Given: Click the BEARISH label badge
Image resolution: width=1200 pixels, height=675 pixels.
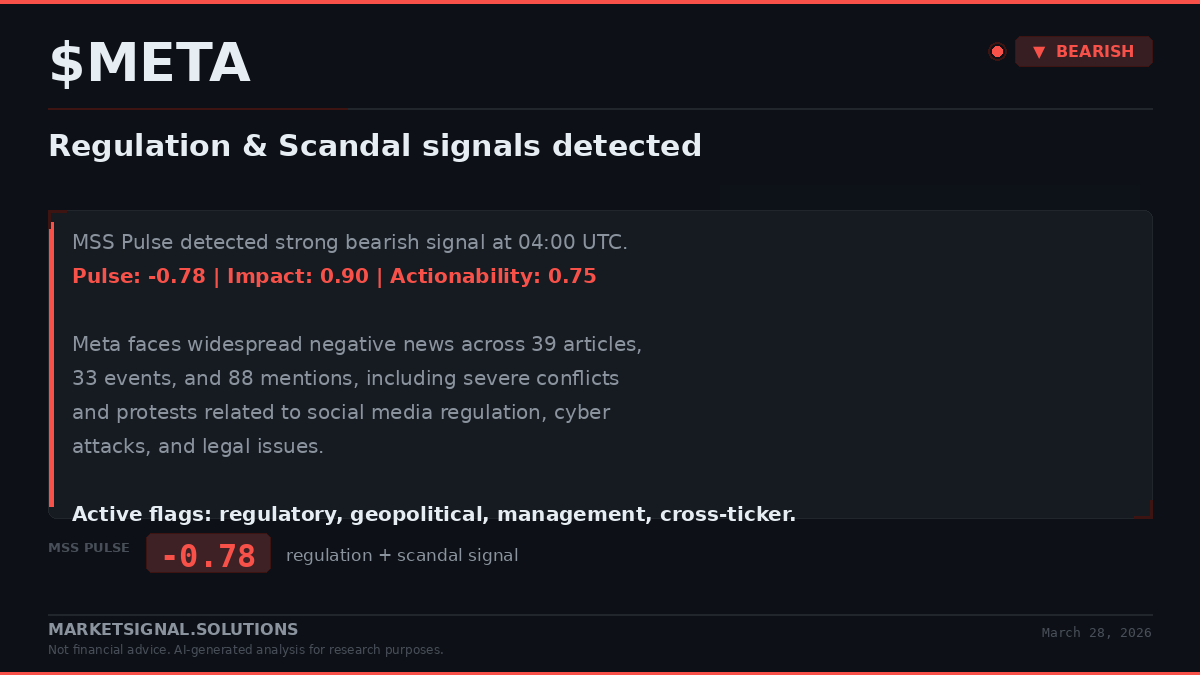Looking at the screenshot, I should 1084,52.
